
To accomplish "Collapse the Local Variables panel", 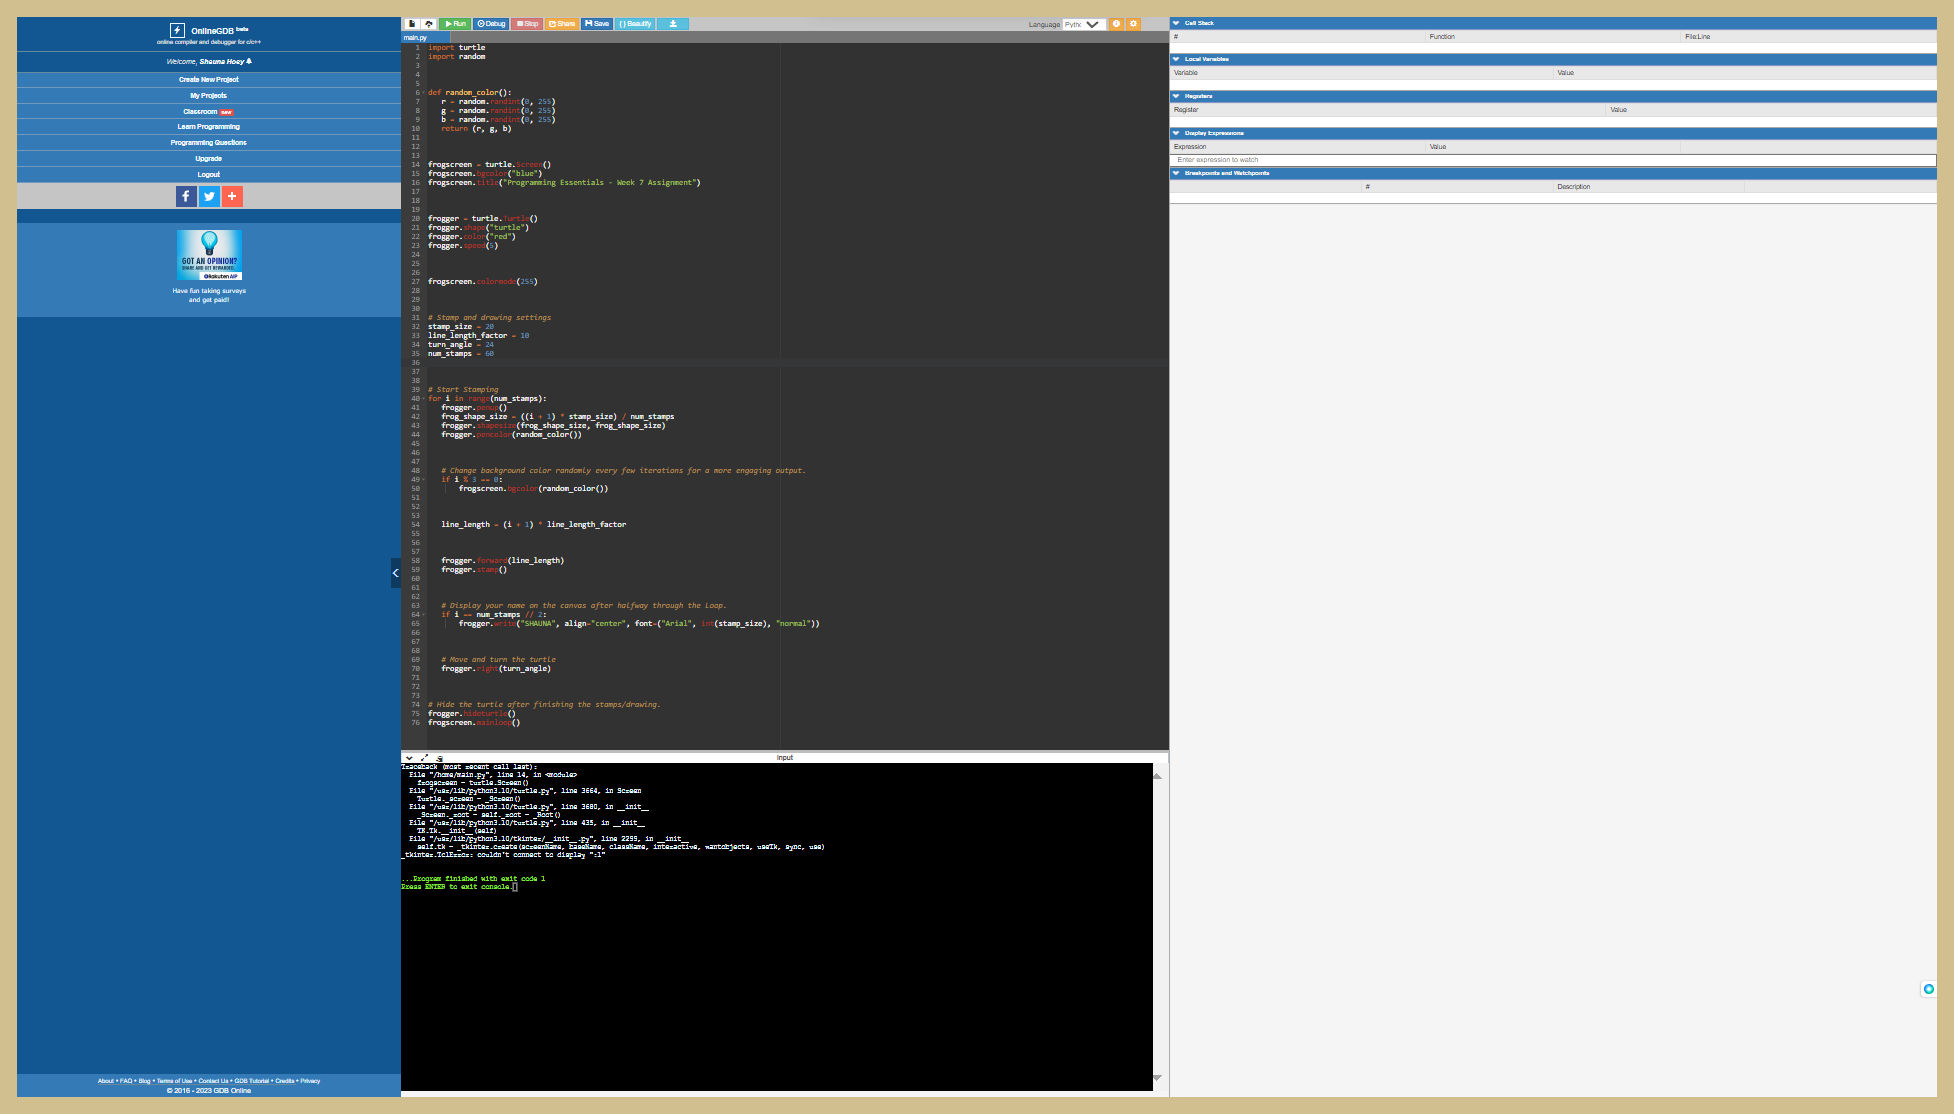I will tap(1176, 59).
